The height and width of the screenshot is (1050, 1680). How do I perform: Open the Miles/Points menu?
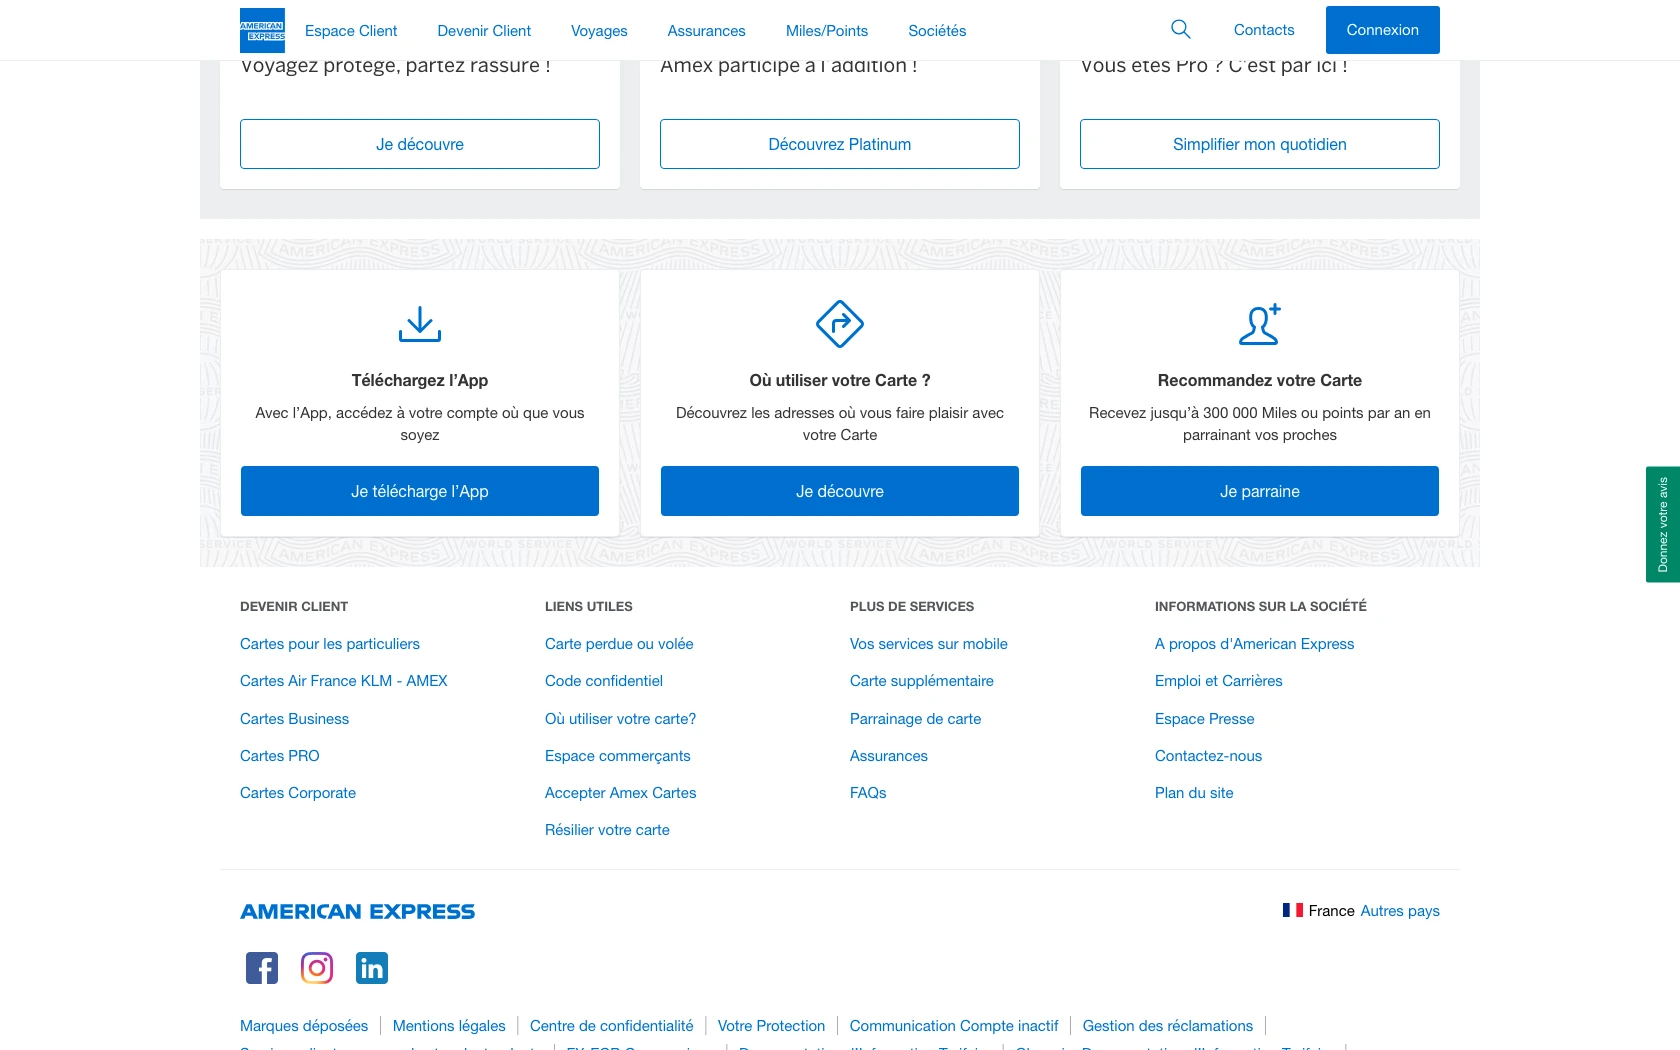[827, 31]
